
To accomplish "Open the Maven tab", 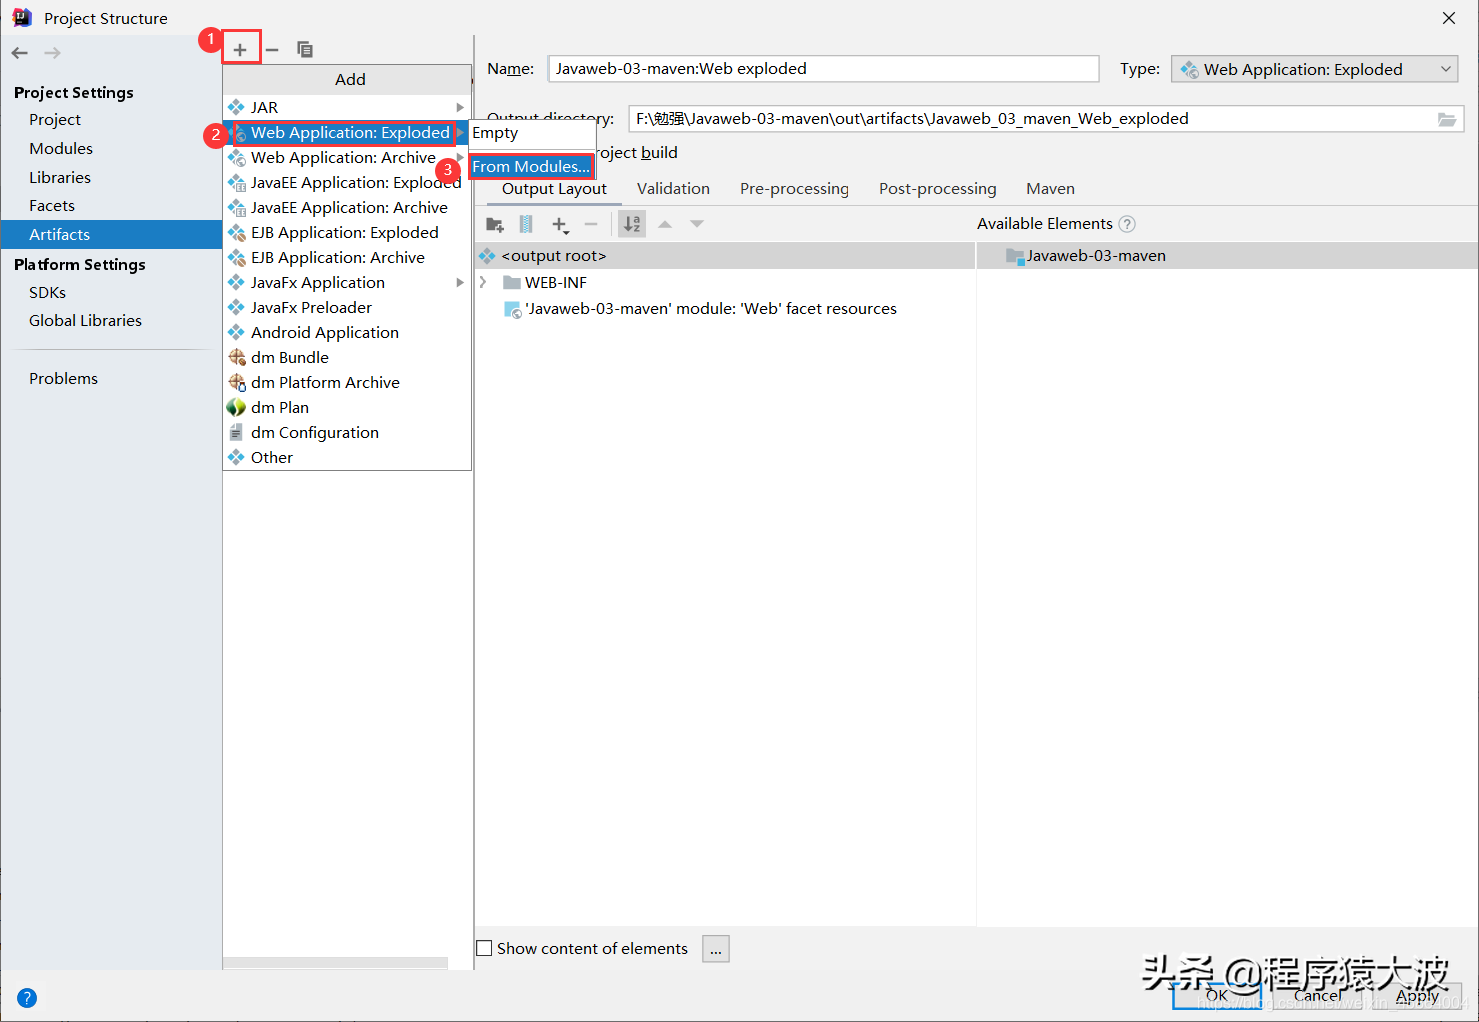I will pyautogui.click(x=1050, y=189).
